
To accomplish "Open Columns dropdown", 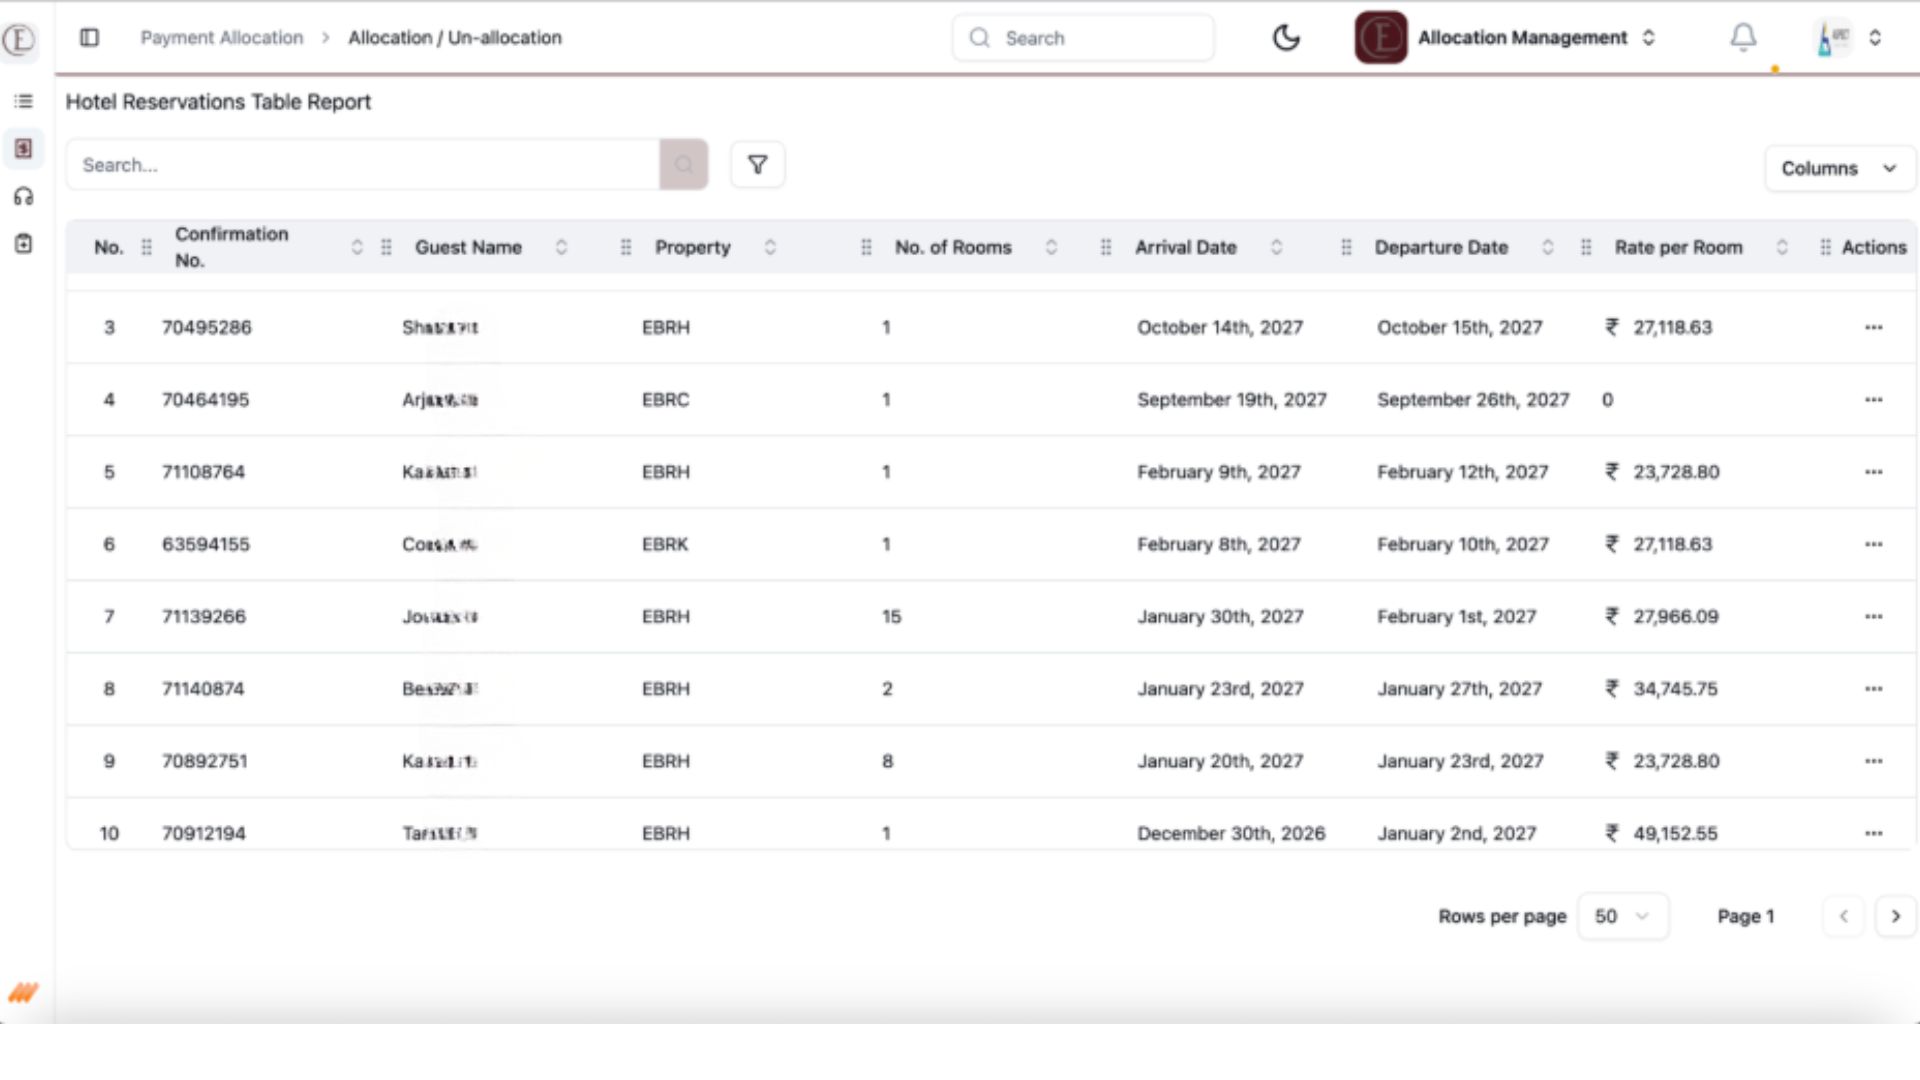I will pyautogui.click(x=1839, y=168).
